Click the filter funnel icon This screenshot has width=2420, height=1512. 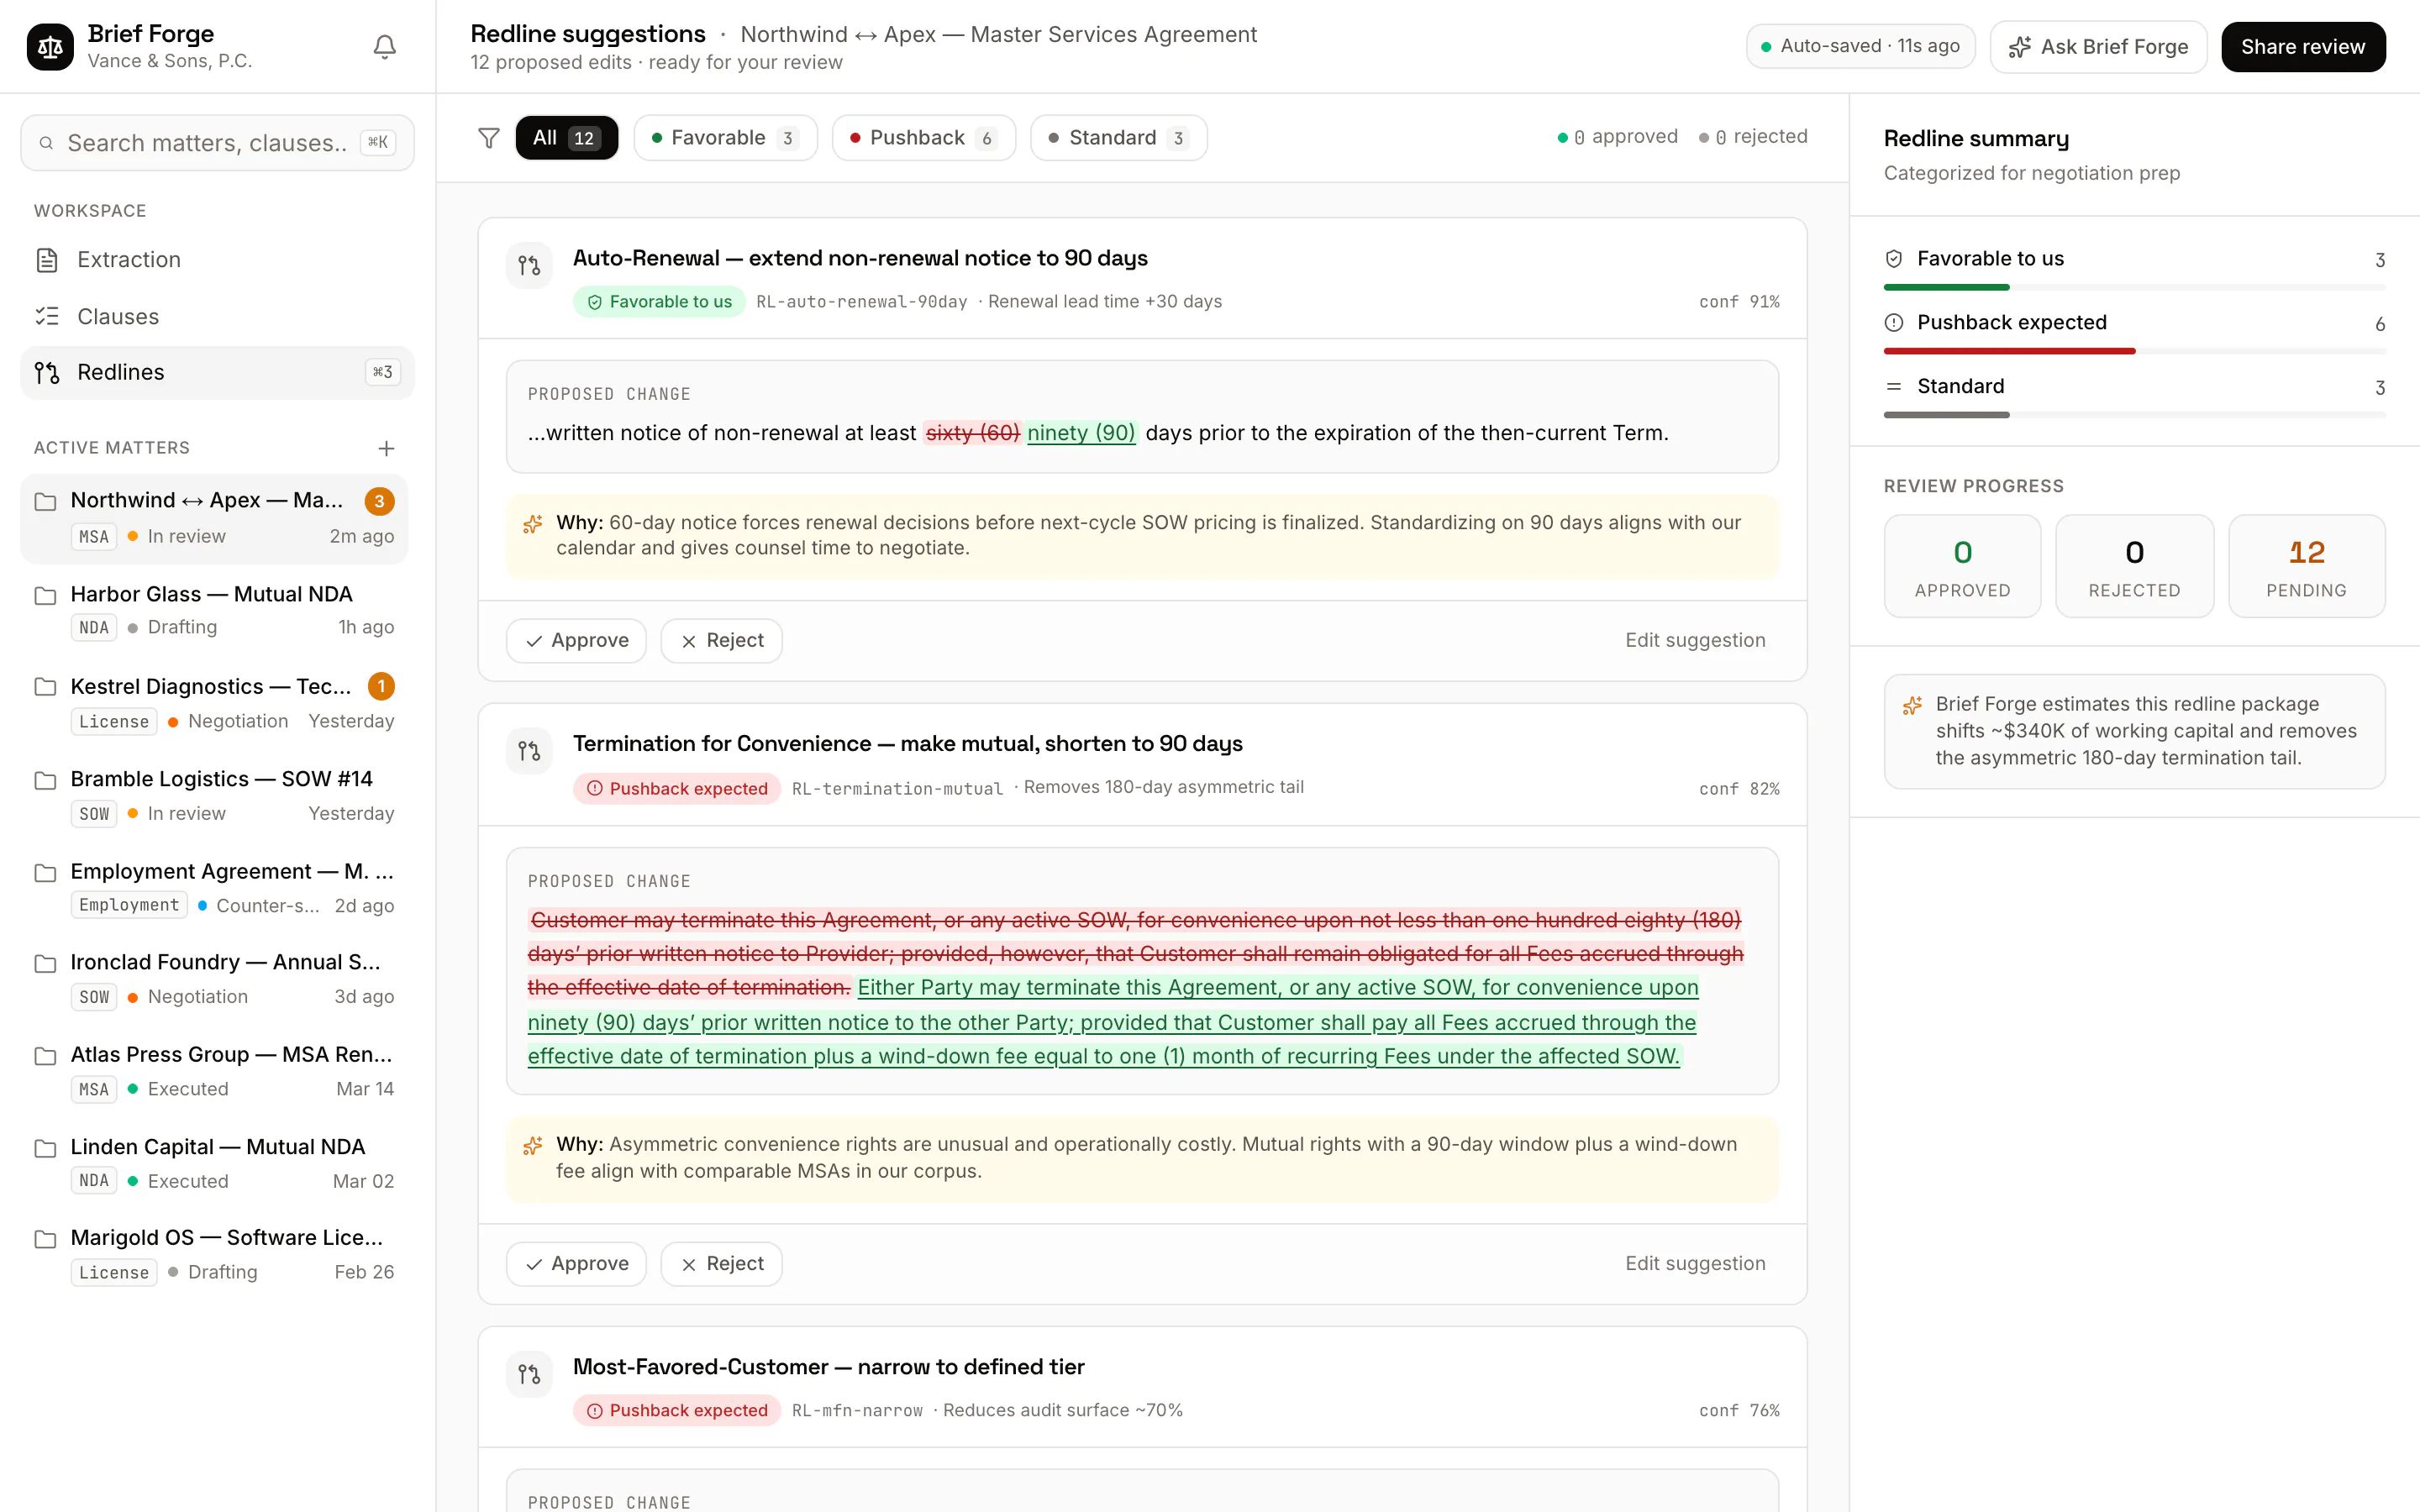tap(489, 138)
